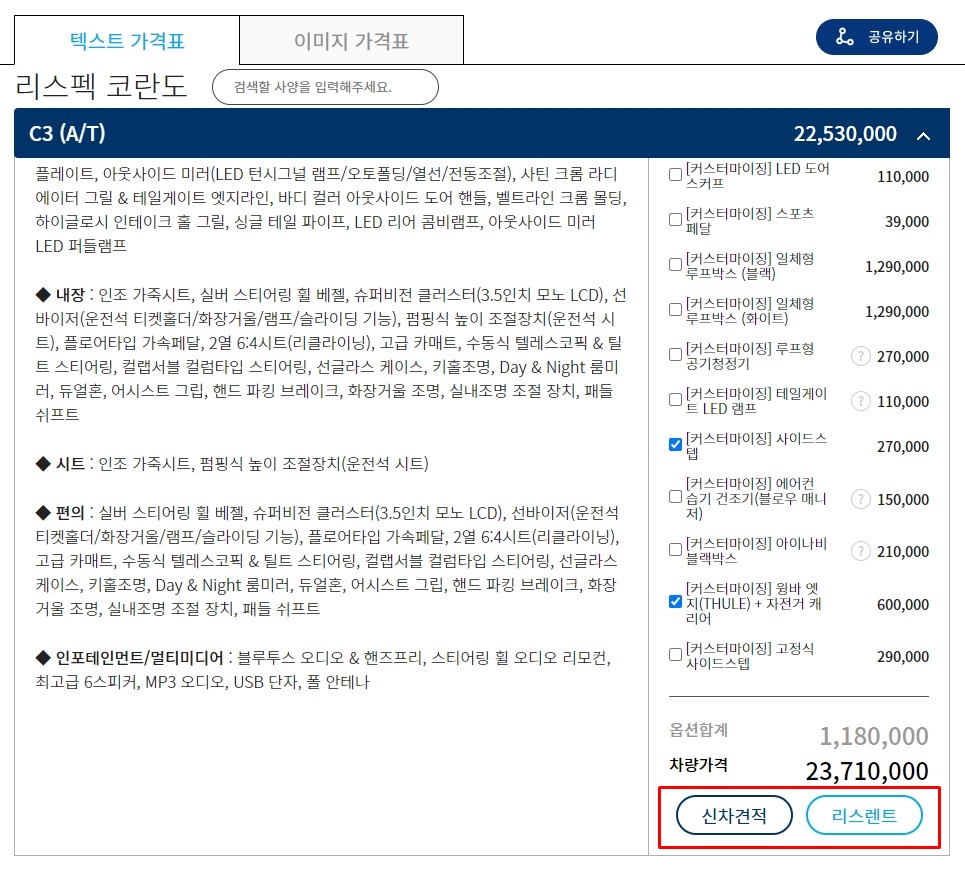Click the 리스렌트 button
965x869 pixels.
coord(864,815)
